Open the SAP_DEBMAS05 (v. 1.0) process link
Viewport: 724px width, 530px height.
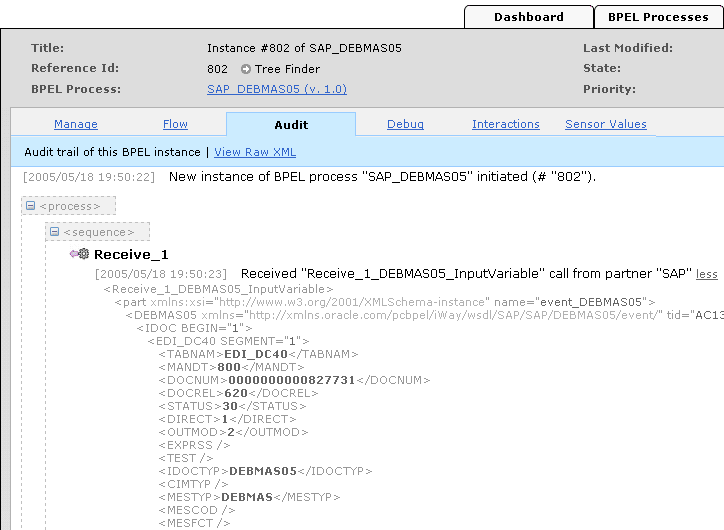[277, 89]
